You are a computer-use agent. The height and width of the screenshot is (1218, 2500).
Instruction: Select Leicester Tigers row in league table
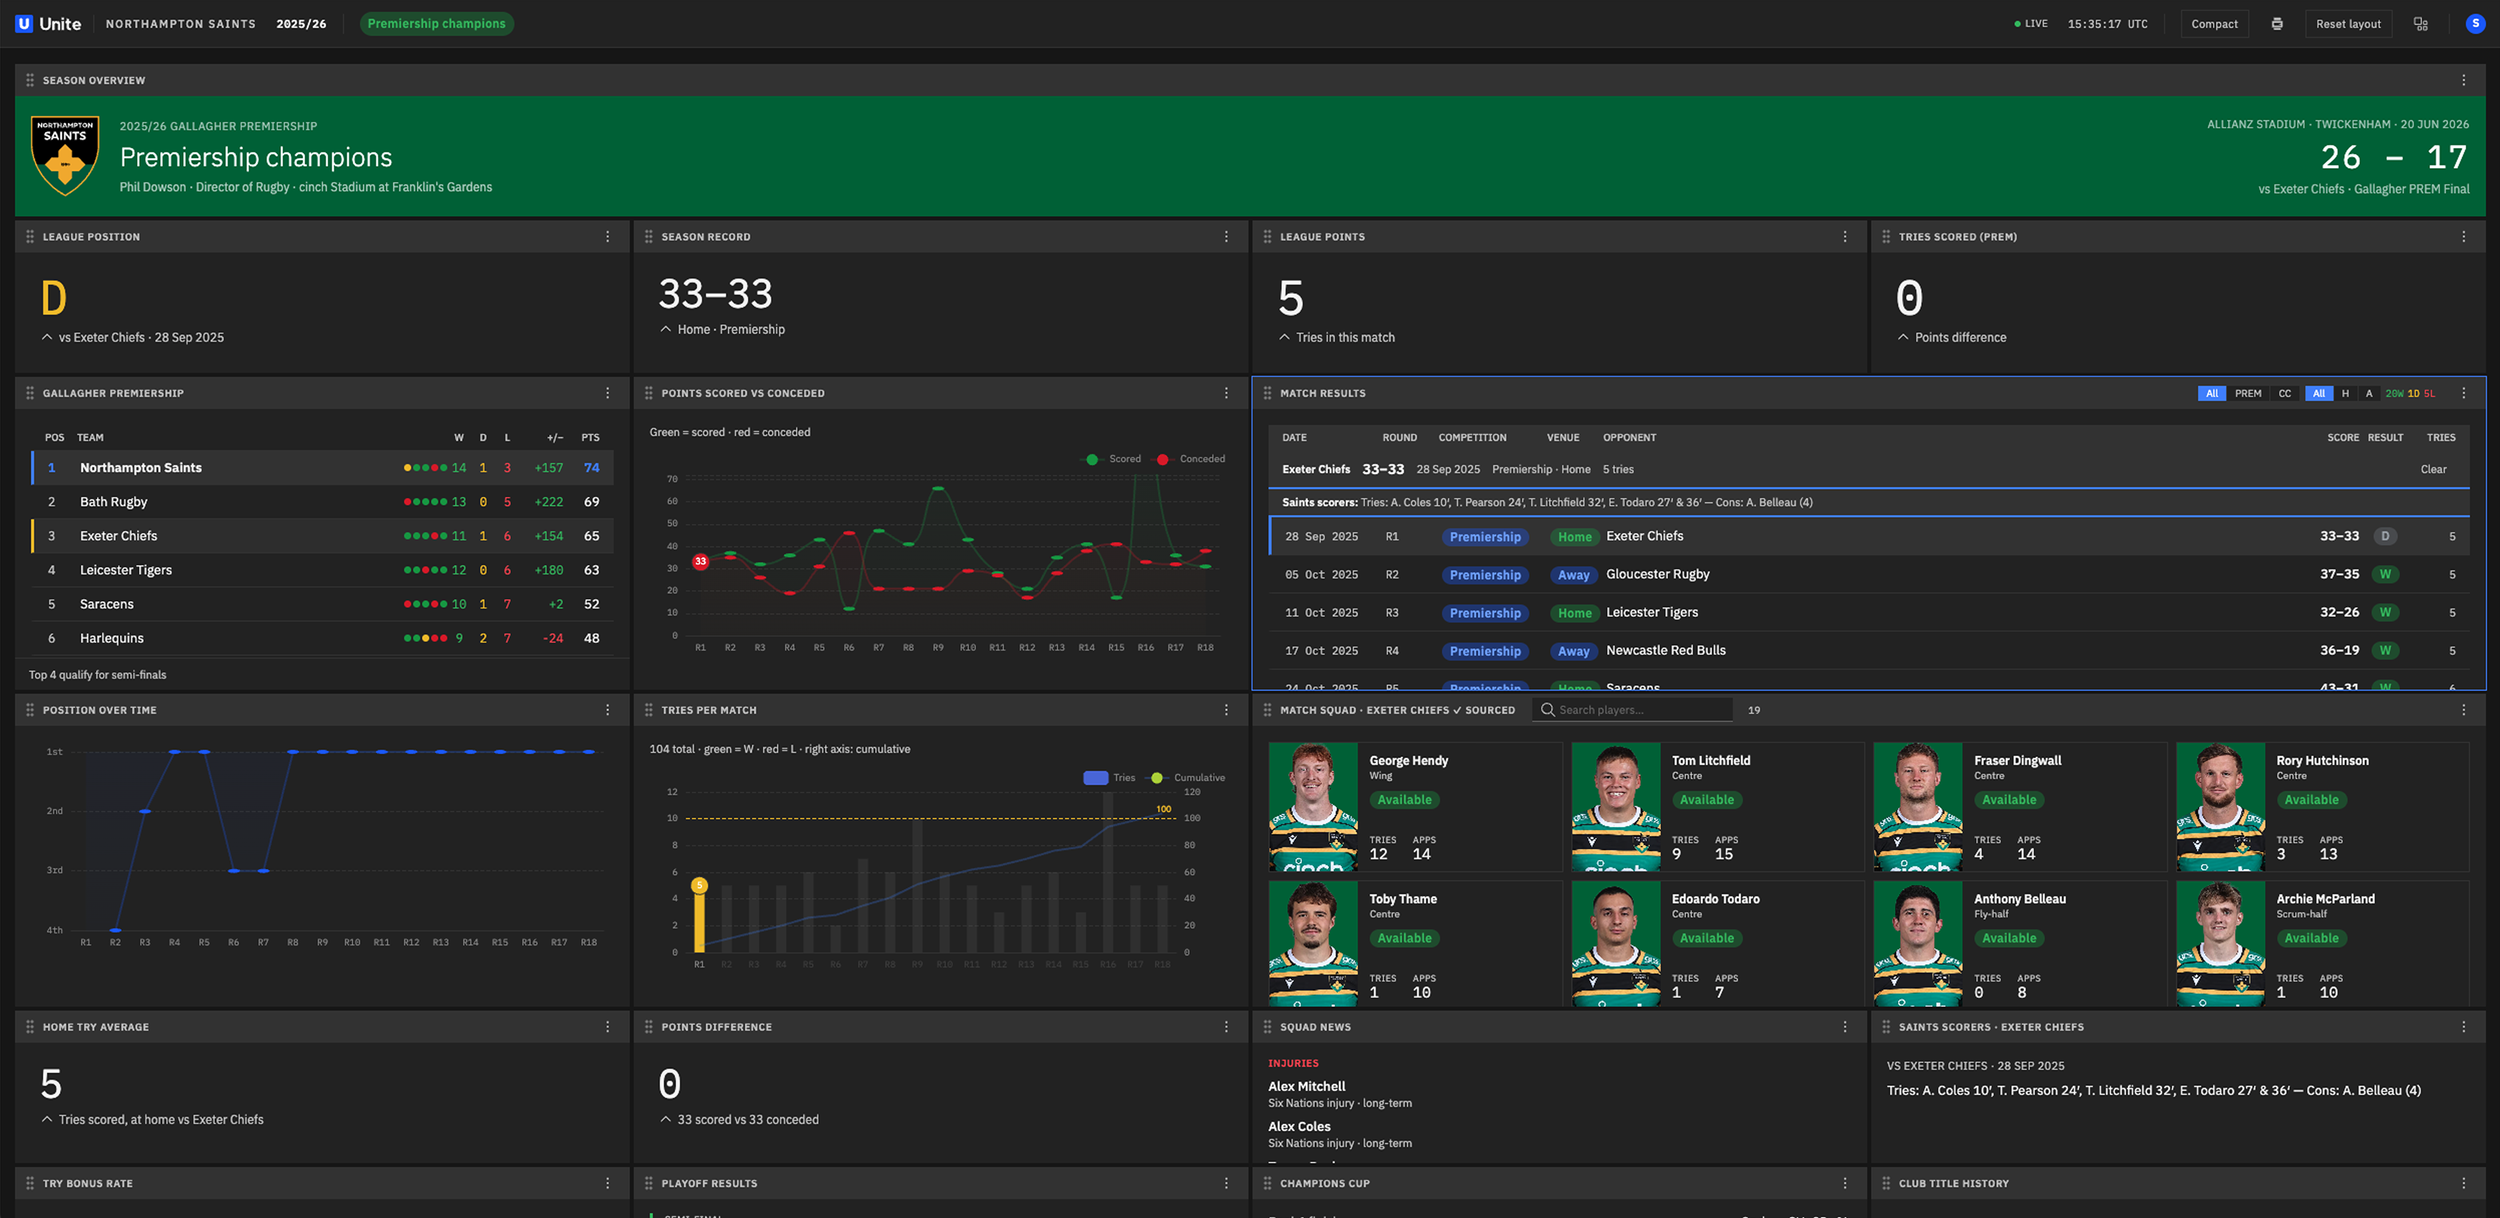[322, 570]
